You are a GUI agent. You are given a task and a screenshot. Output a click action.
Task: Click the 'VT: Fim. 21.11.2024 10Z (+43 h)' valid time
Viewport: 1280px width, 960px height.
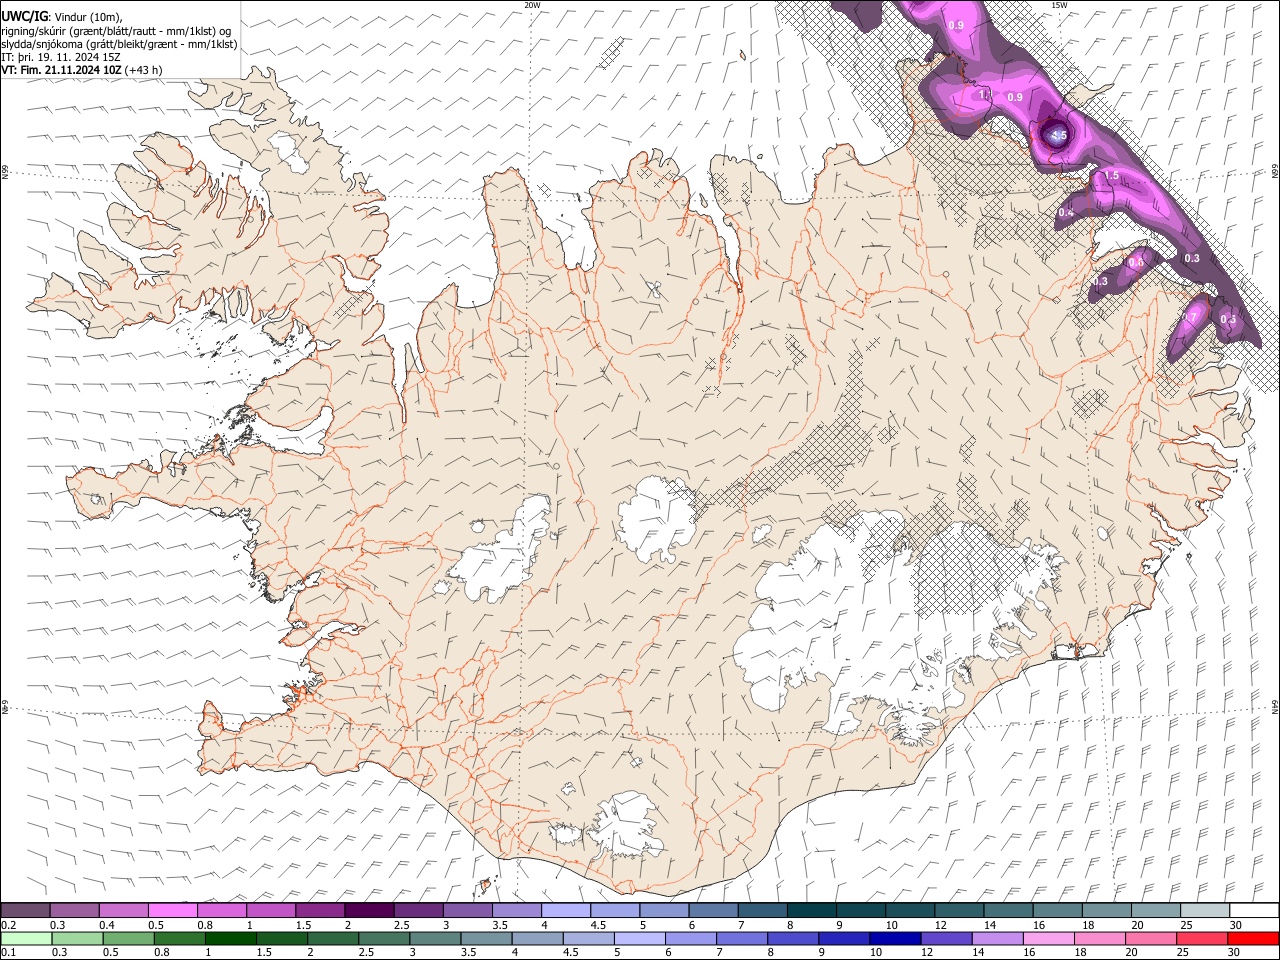82,70
